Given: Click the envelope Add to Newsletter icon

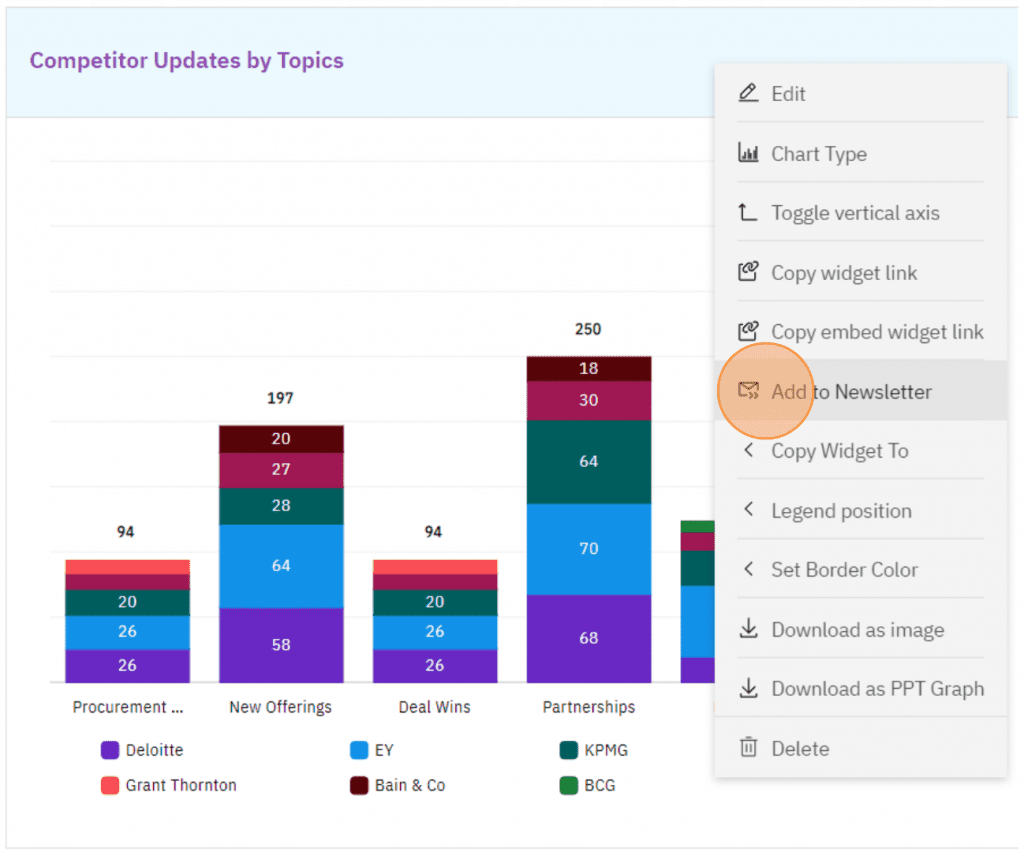Looking at the screenshot, I should (x=748, y=391).
